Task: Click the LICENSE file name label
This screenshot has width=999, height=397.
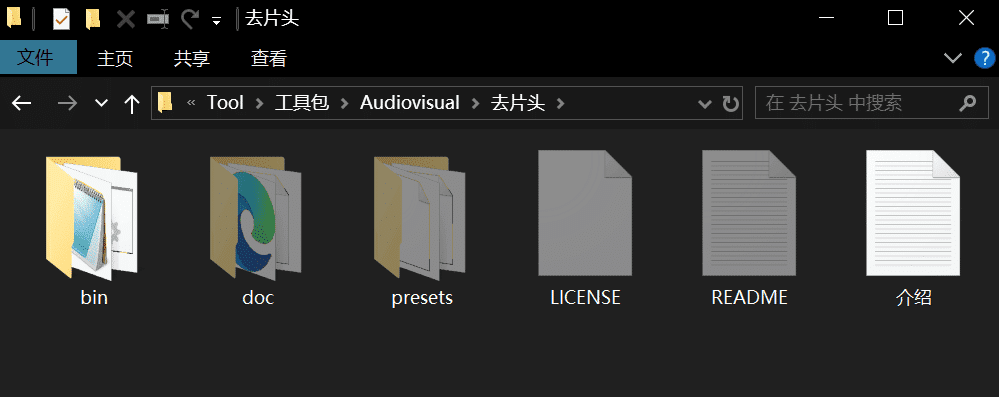Action: click(586, 298)
